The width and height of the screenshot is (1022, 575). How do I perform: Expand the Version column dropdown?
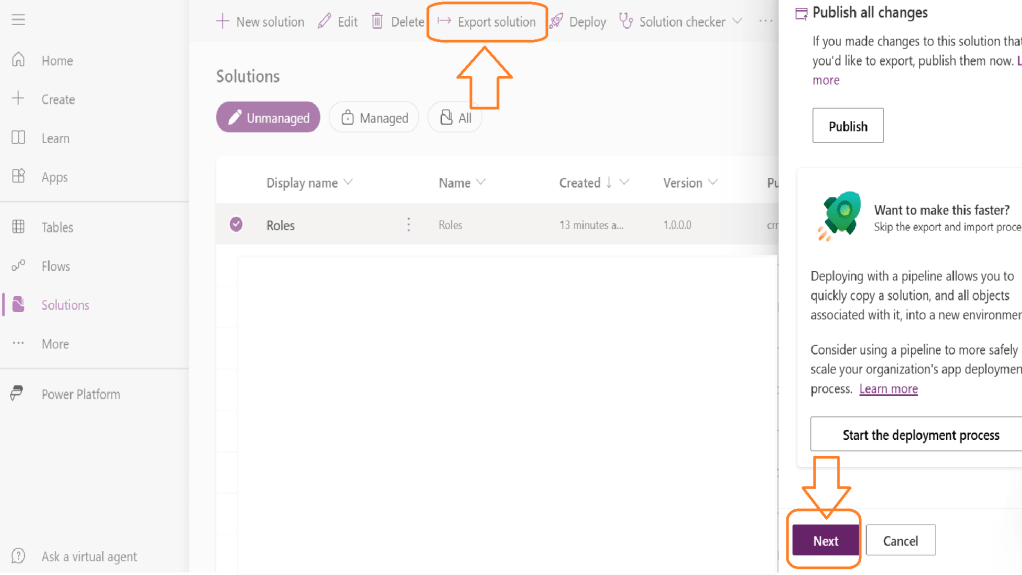[x=713, y=183]
